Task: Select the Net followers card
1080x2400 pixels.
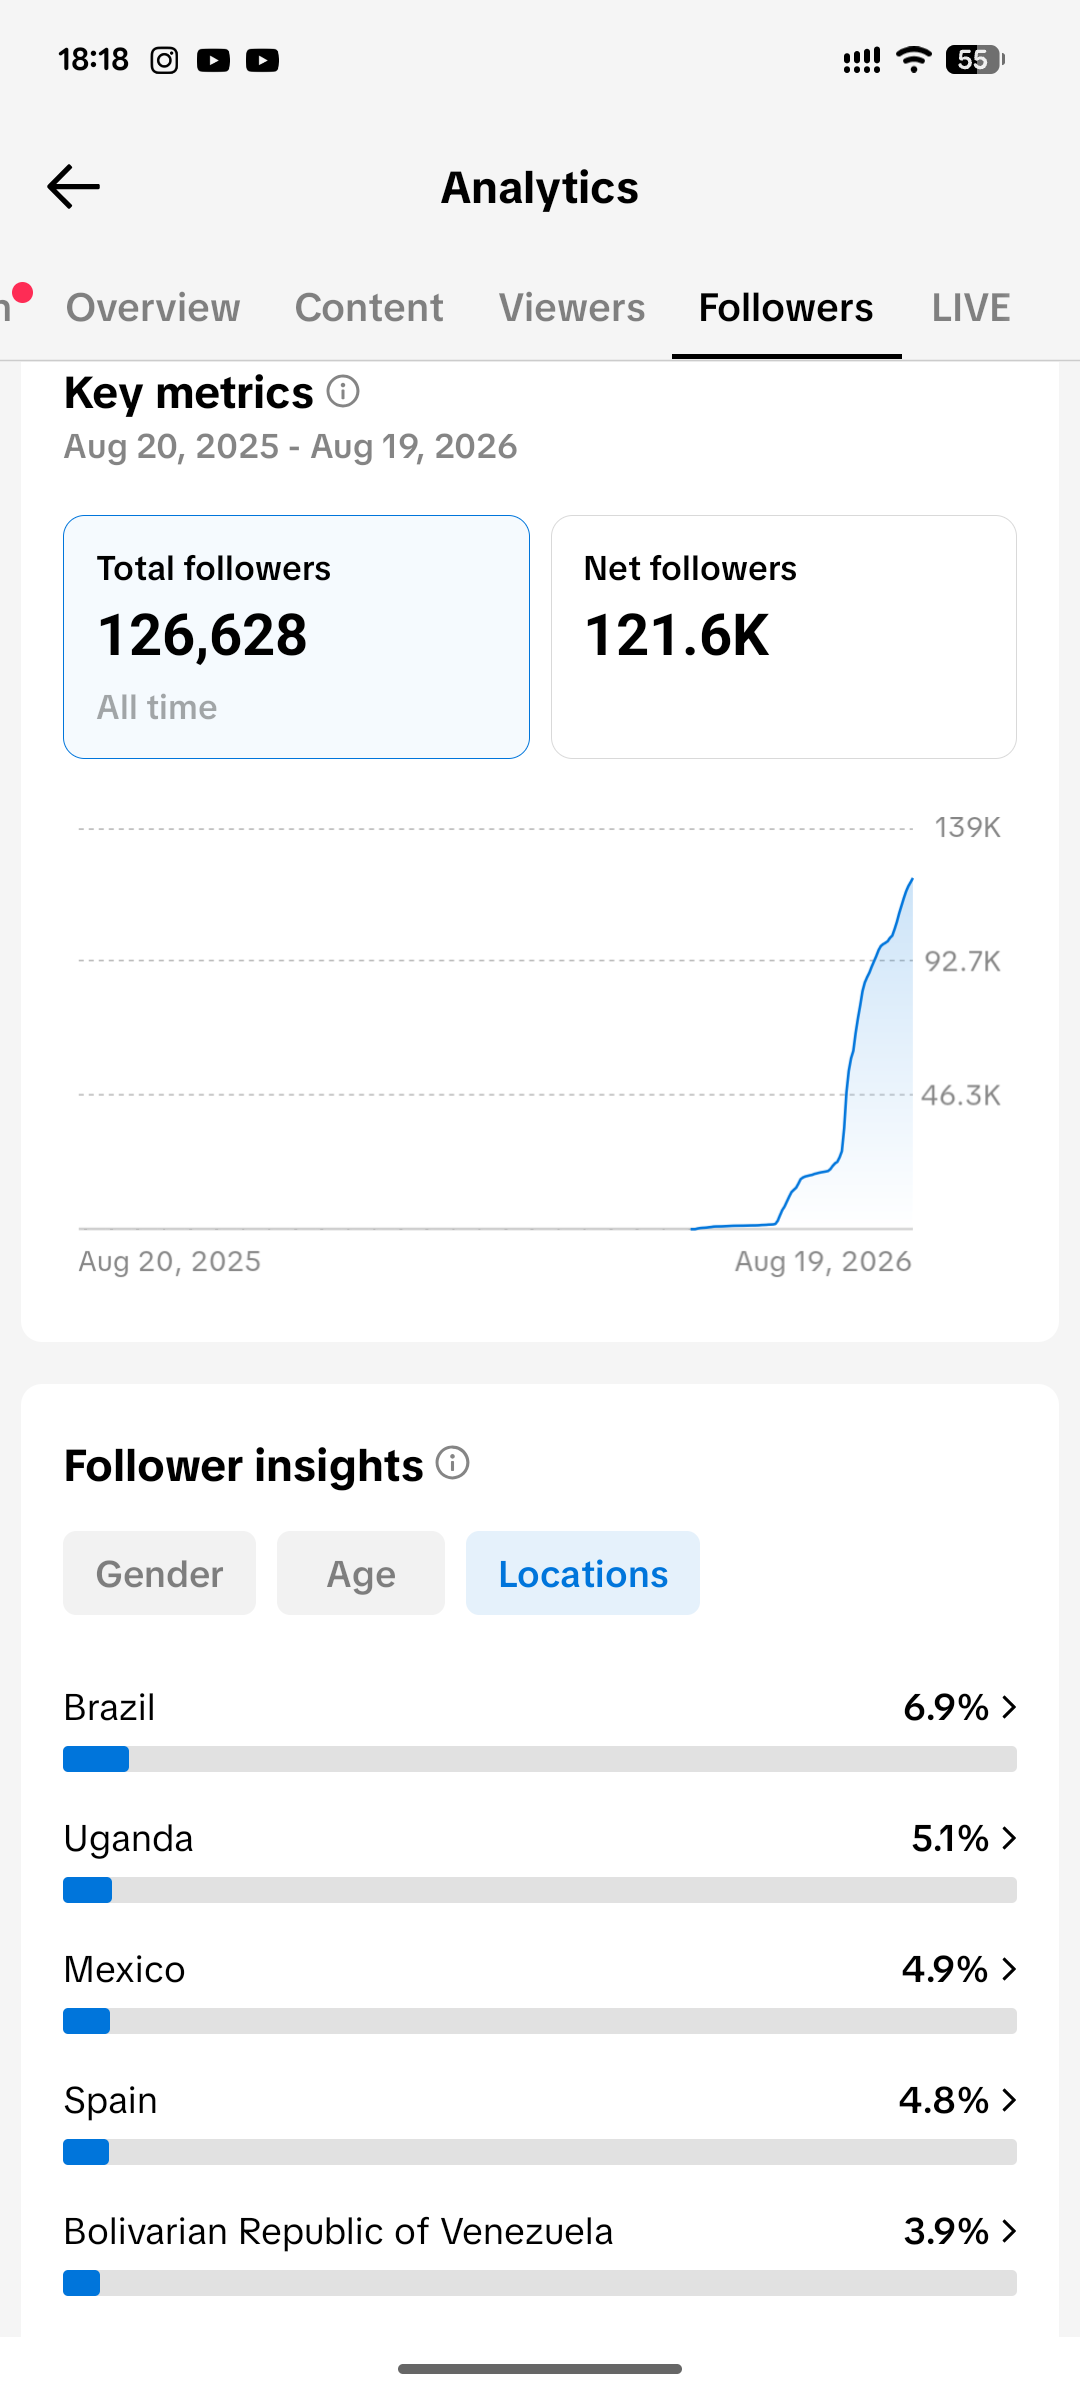Action: coord(784,637)
